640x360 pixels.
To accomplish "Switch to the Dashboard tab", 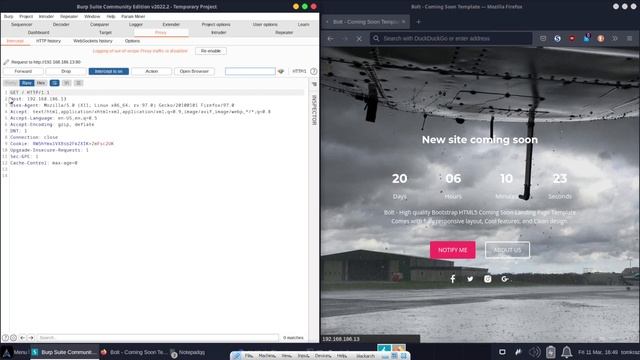I will pyautogui.click(x=38, y=32).
